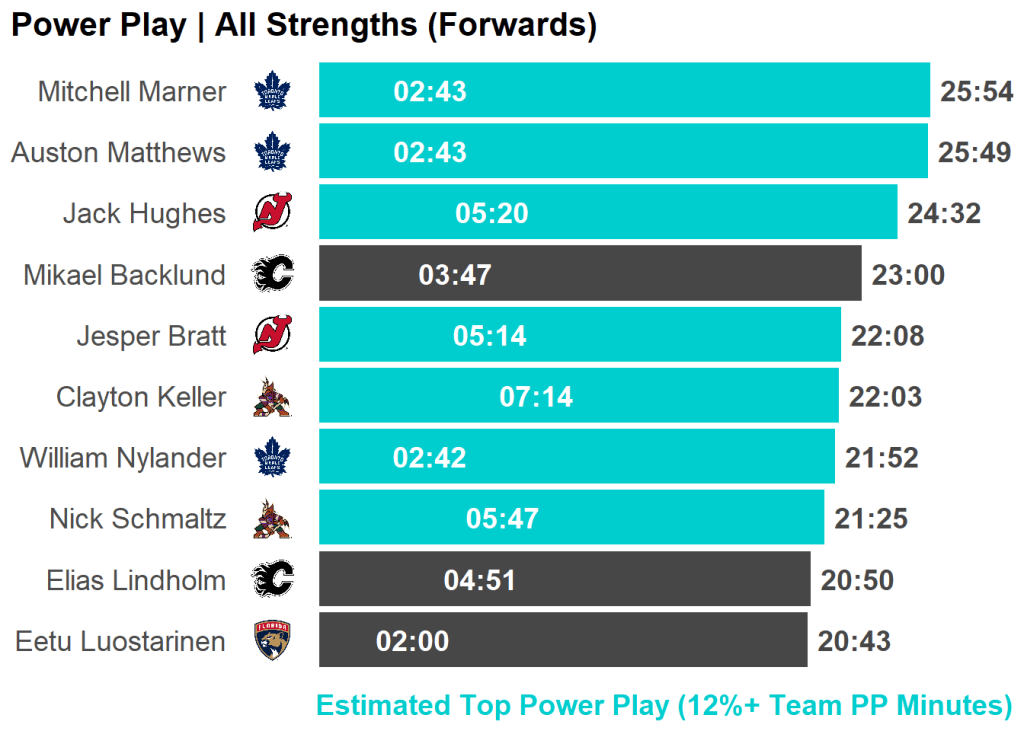
Task: Click the Florida Panthers logo beside Eetu Luostarinen
Action: [272, 641]
